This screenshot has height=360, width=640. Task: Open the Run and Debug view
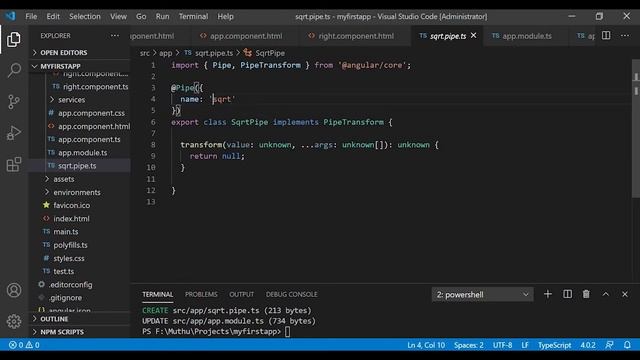tap(14, 133)
